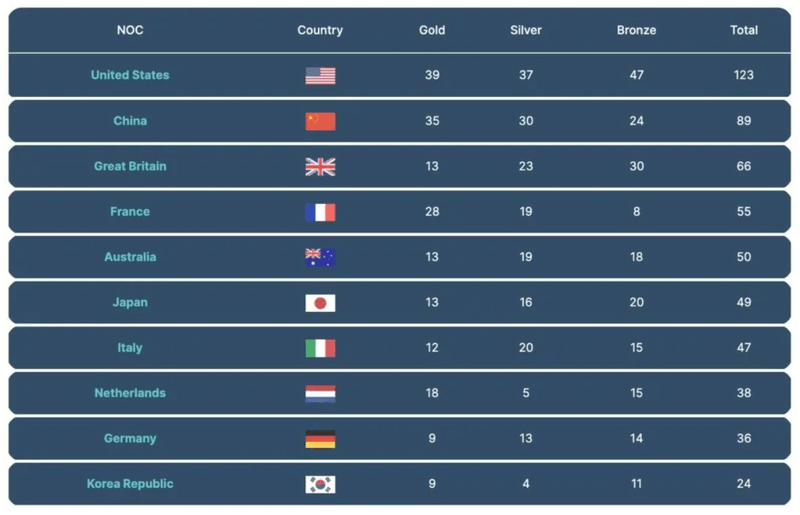The width and height of the screenshot is (800, 515).
Task: Click the United States flag icon
Action: [x=320, y=75]
